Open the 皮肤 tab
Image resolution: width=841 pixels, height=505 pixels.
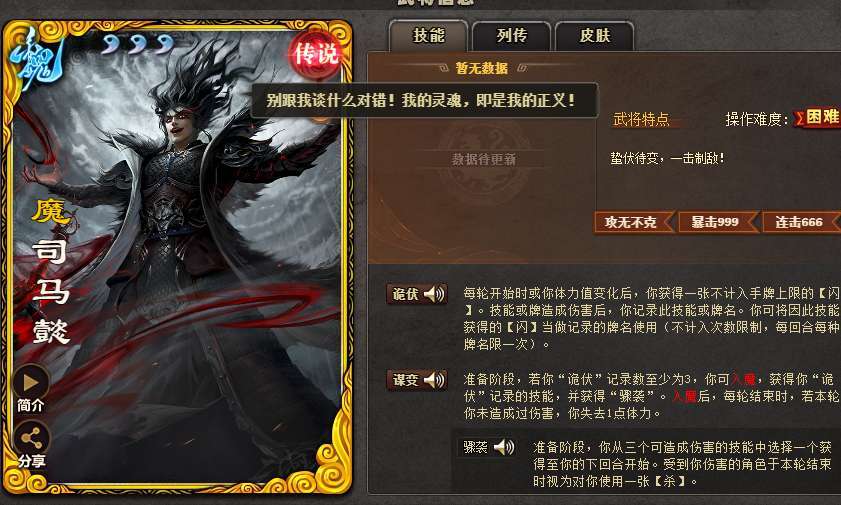coord(595,35)
